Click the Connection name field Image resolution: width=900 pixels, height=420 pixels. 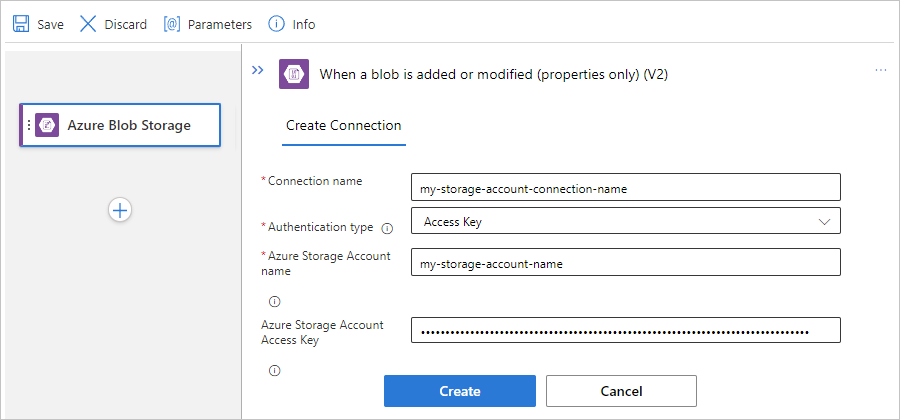click(x=625, y=187)
